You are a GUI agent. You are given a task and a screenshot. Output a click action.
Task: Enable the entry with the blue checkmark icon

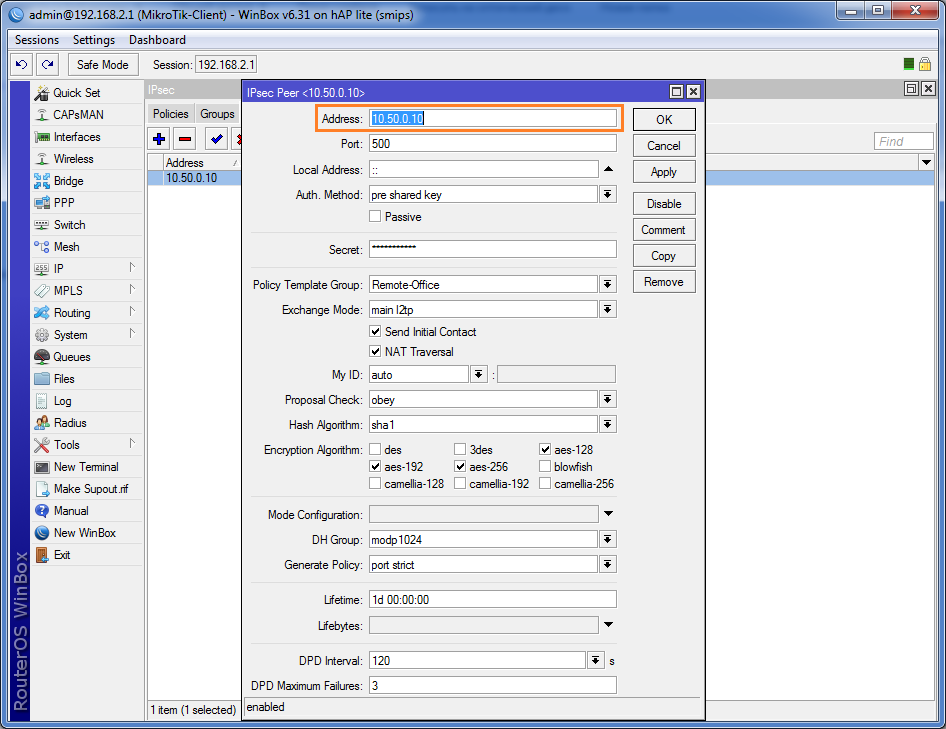tap(217, 139)
